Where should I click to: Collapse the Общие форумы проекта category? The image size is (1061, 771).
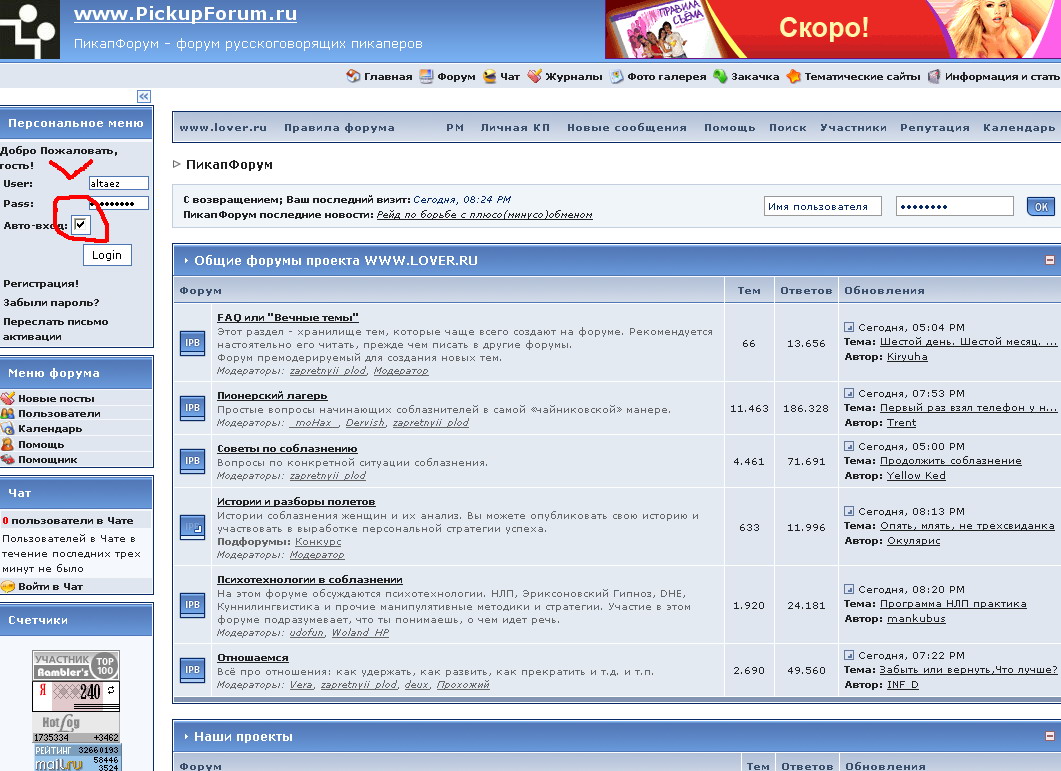1050,260
